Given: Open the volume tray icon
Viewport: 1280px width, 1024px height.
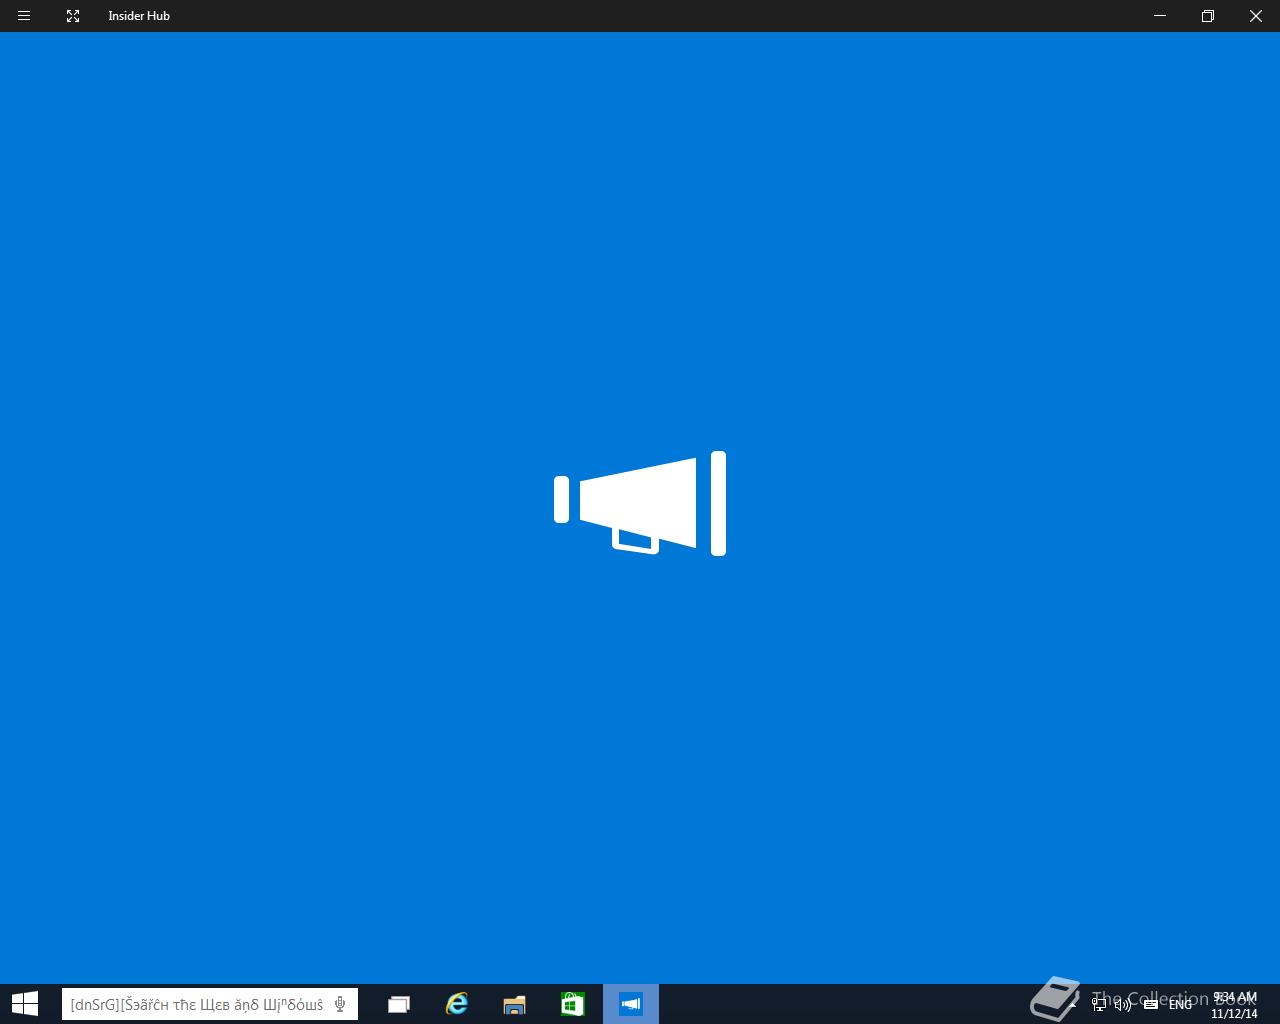Looking at the screenshot, I should [x=1123, y=1004].
